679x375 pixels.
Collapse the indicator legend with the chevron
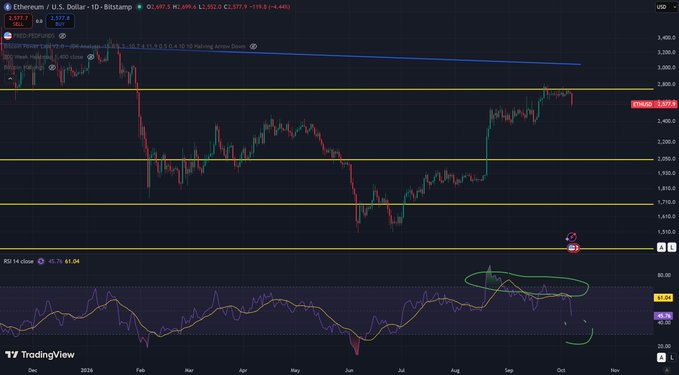[x=10, y=79]
